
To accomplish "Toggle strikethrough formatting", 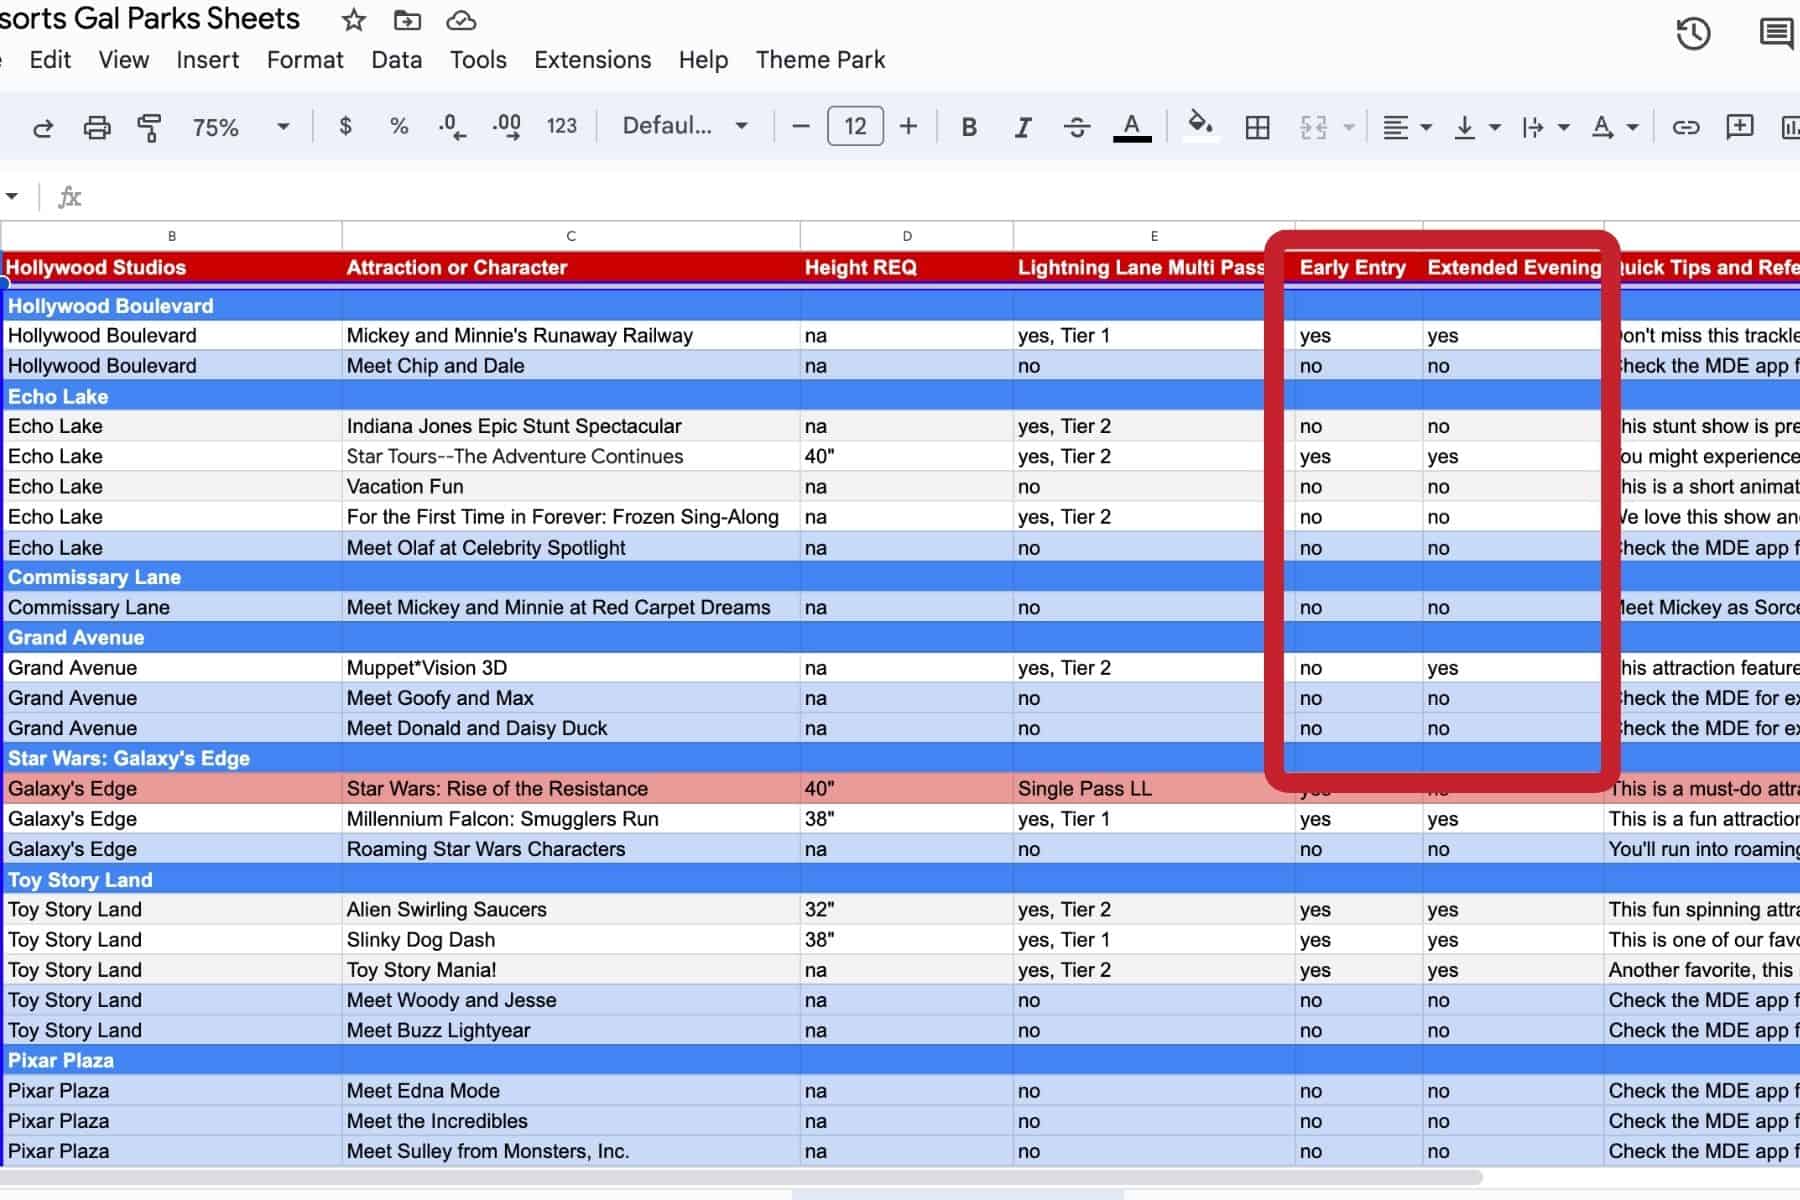I will click(x=1077, y=127).
